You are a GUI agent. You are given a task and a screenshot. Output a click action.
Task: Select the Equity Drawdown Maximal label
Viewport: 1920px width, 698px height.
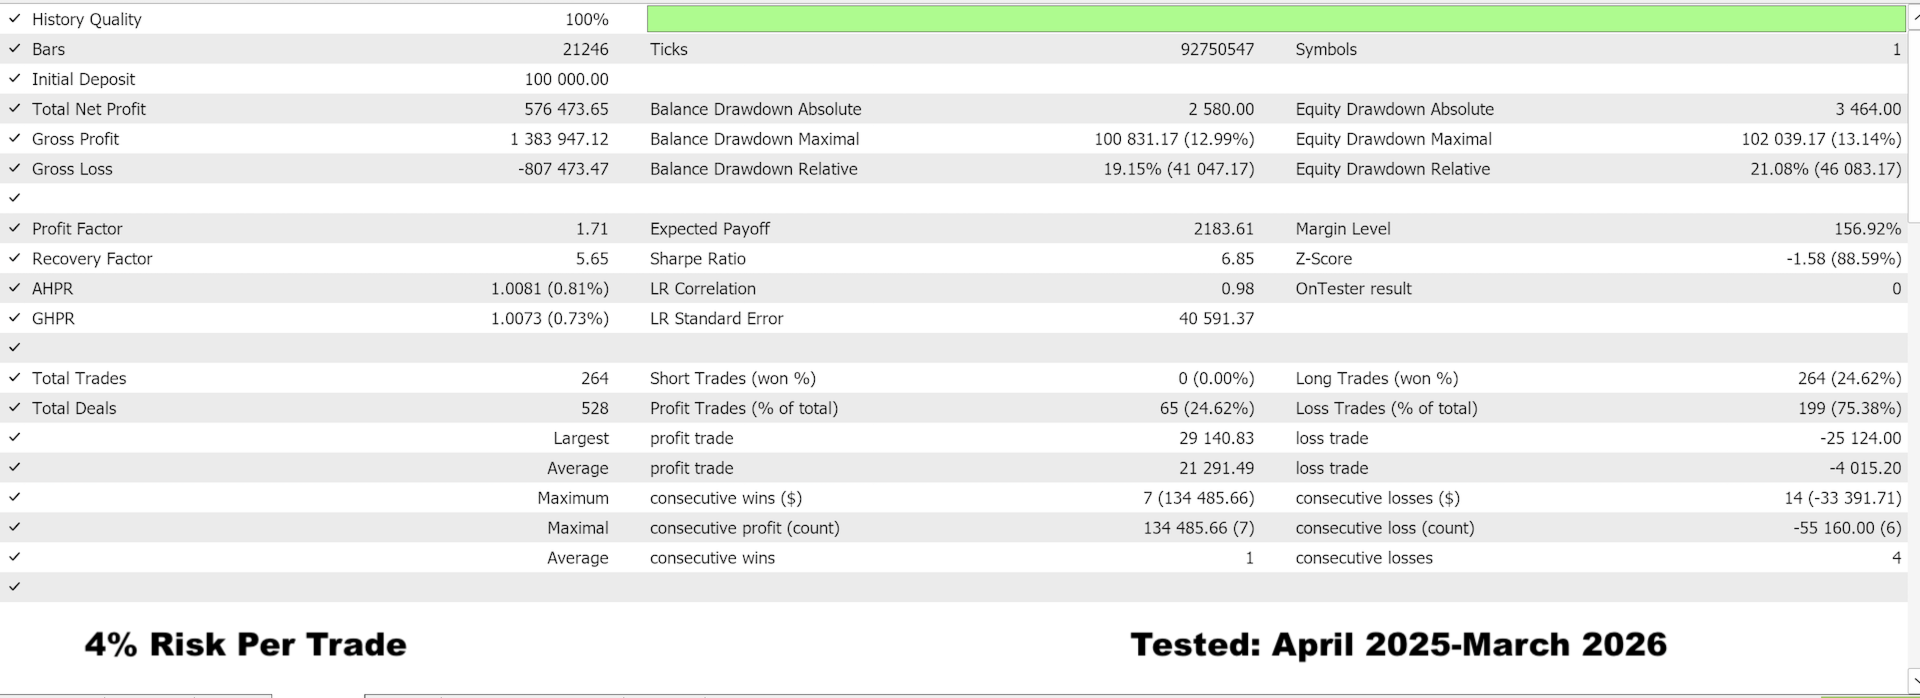[x=1393, y=139]
